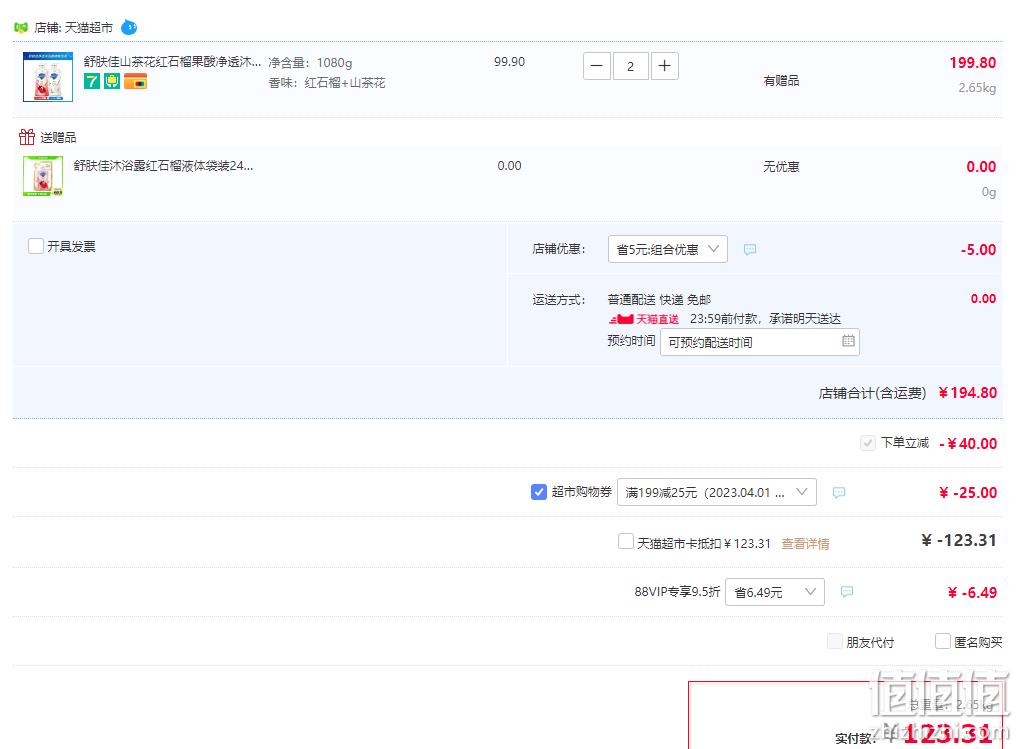Click the 普通配送 快递 免邮 shipping text

(659, 299)
